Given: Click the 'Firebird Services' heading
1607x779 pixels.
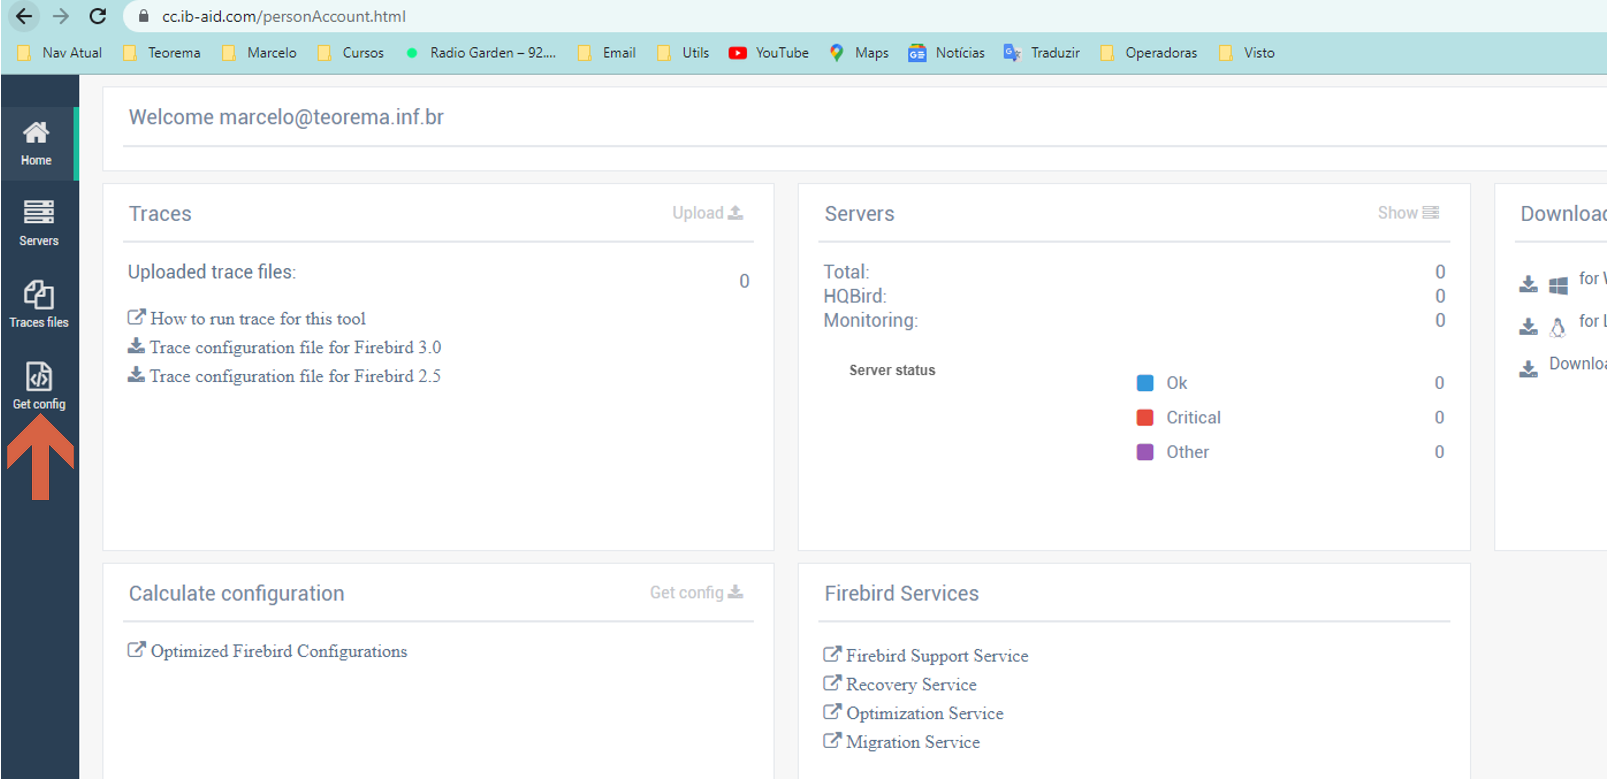Looking at the screenshot, I should 901,593.
